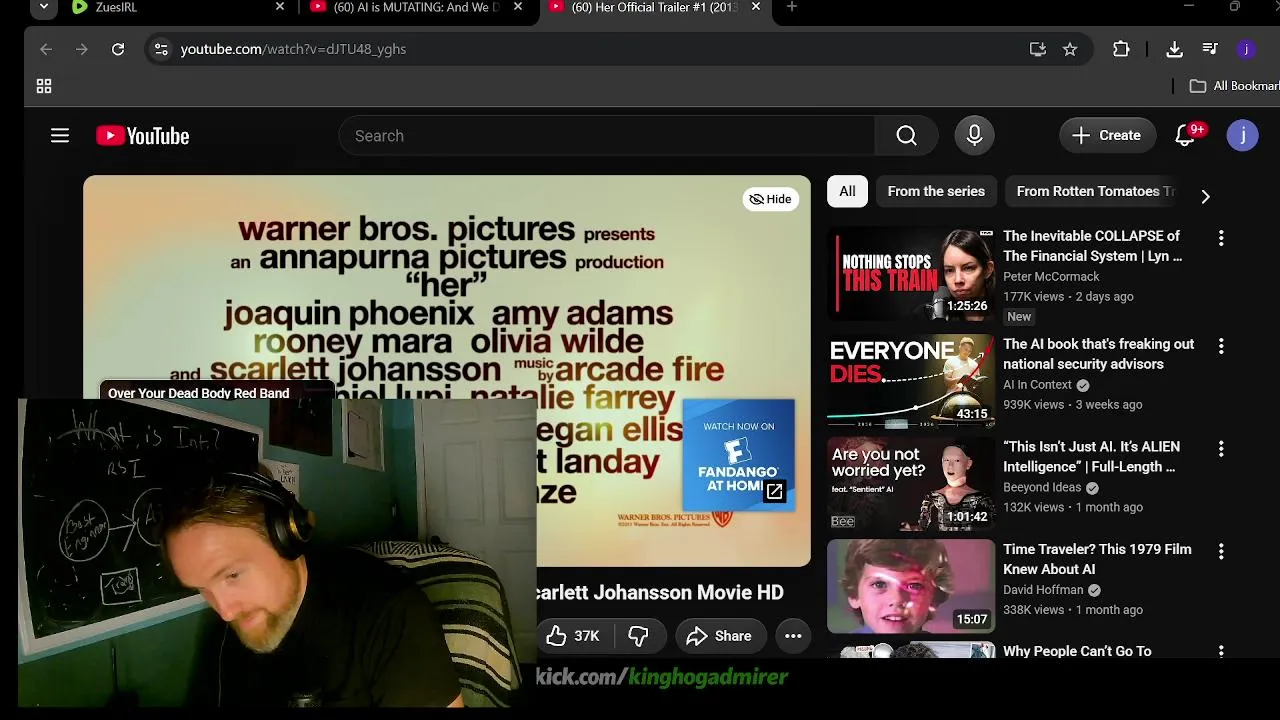Close the Her Official Trailer tab
This screenshot has width=1280, height=720.
[x=756, y=7]
